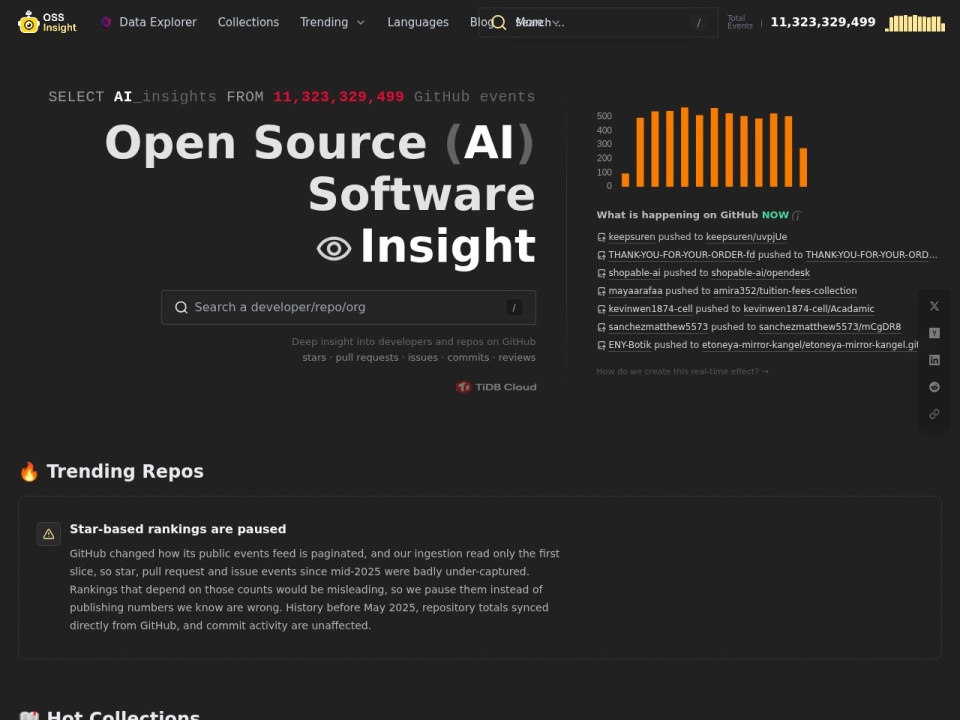Click the push event icon beside shopable-ai
960x720 pixels.
601,274
